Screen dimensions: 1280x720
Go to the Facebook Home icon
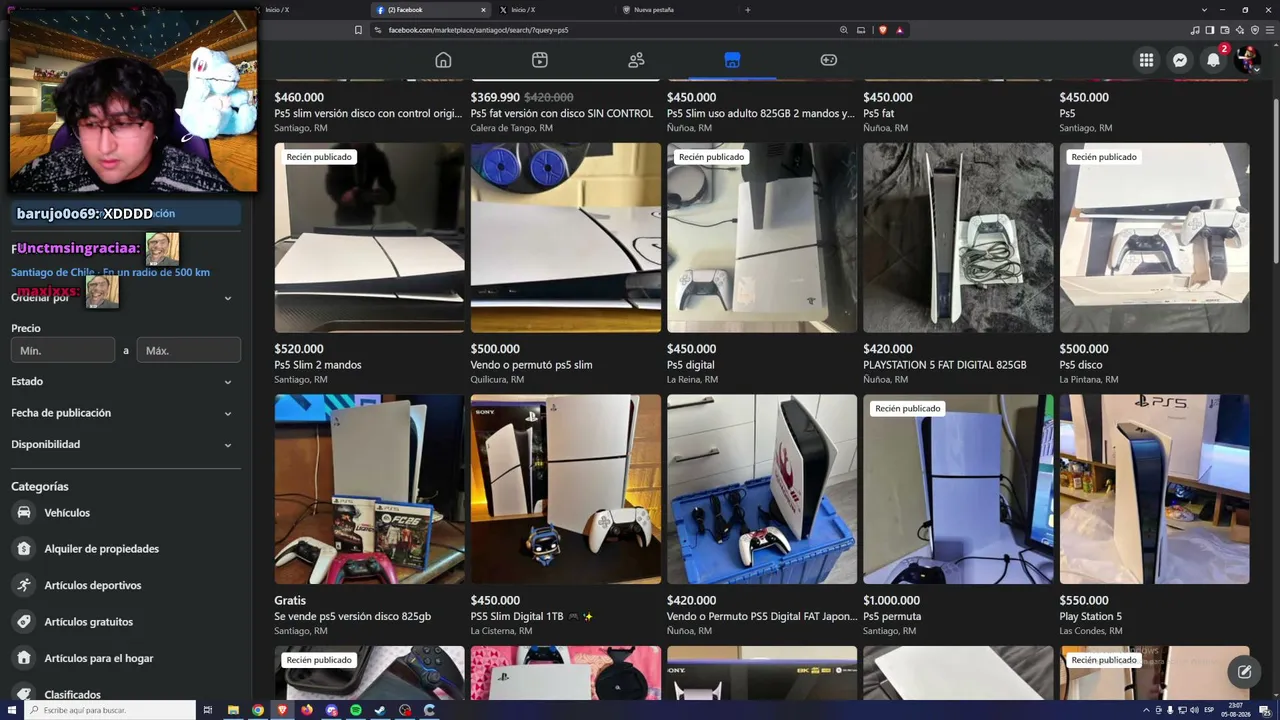[443, 60]
